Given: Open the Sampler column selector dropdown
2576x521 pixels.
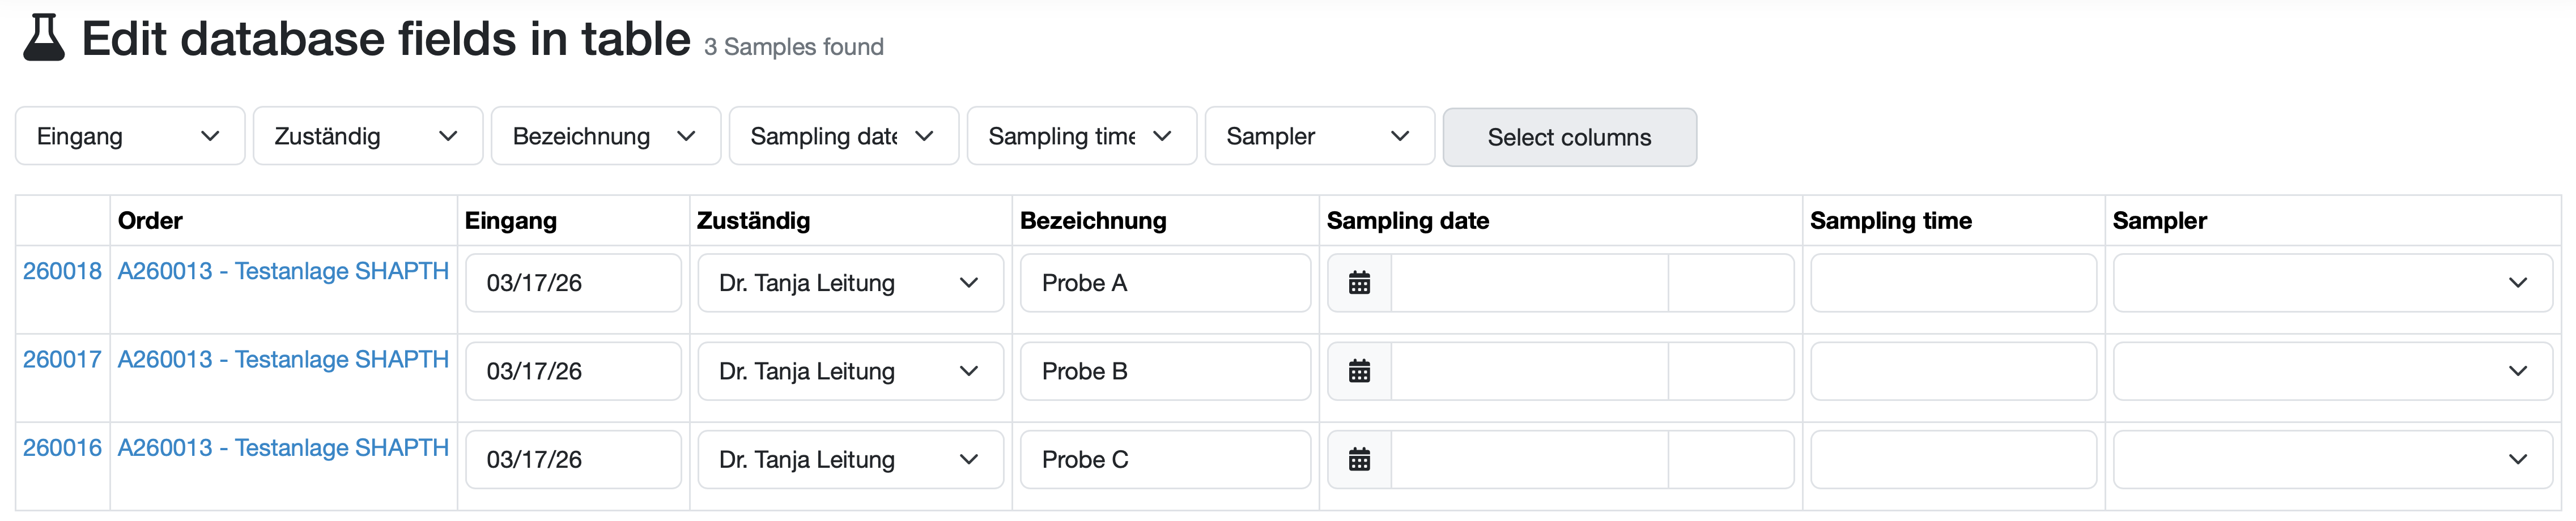Looking at the screenshot, I should (x=1319, y=136).
